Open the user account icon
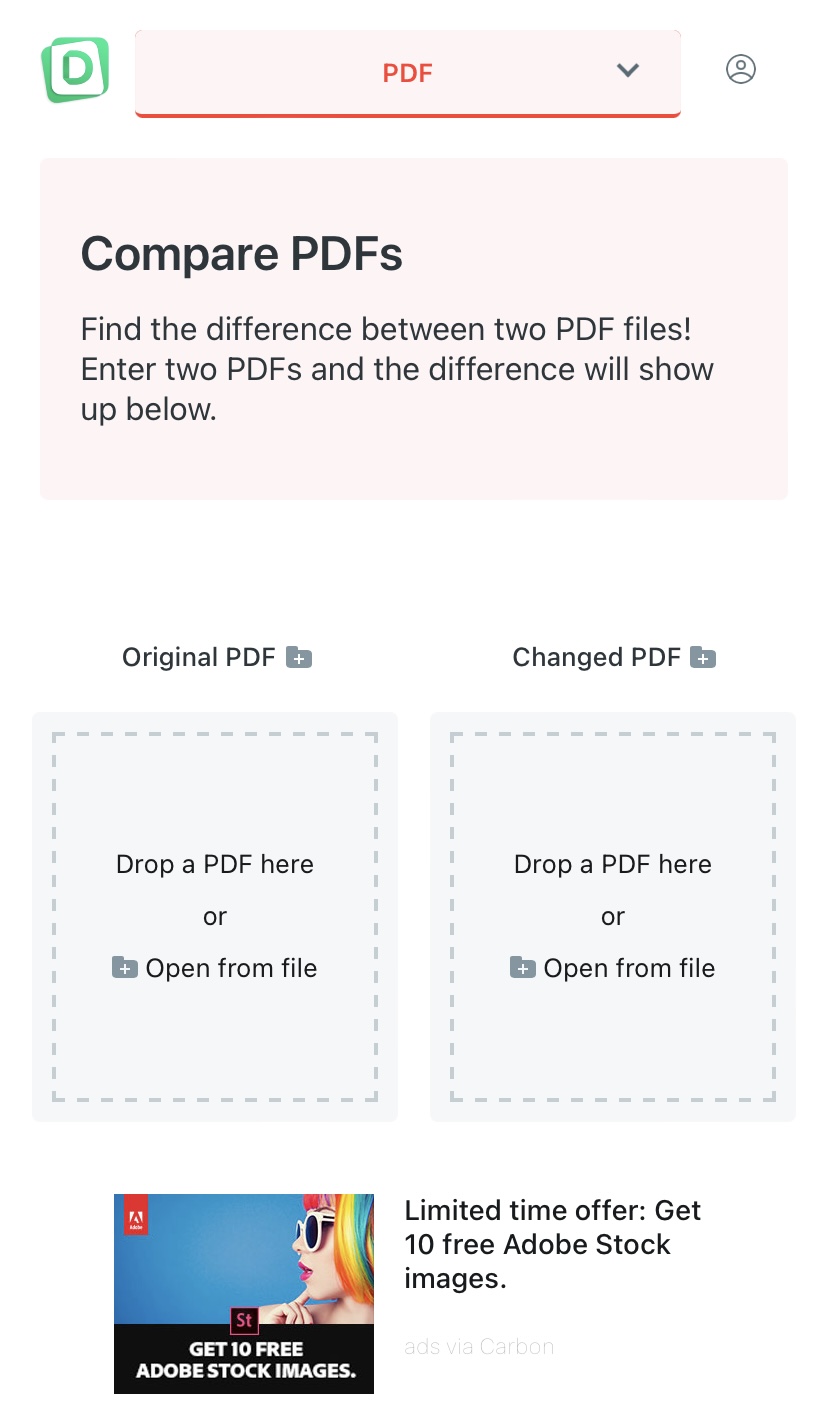Viewport: 828px width, 1412px height. [740, 69]
